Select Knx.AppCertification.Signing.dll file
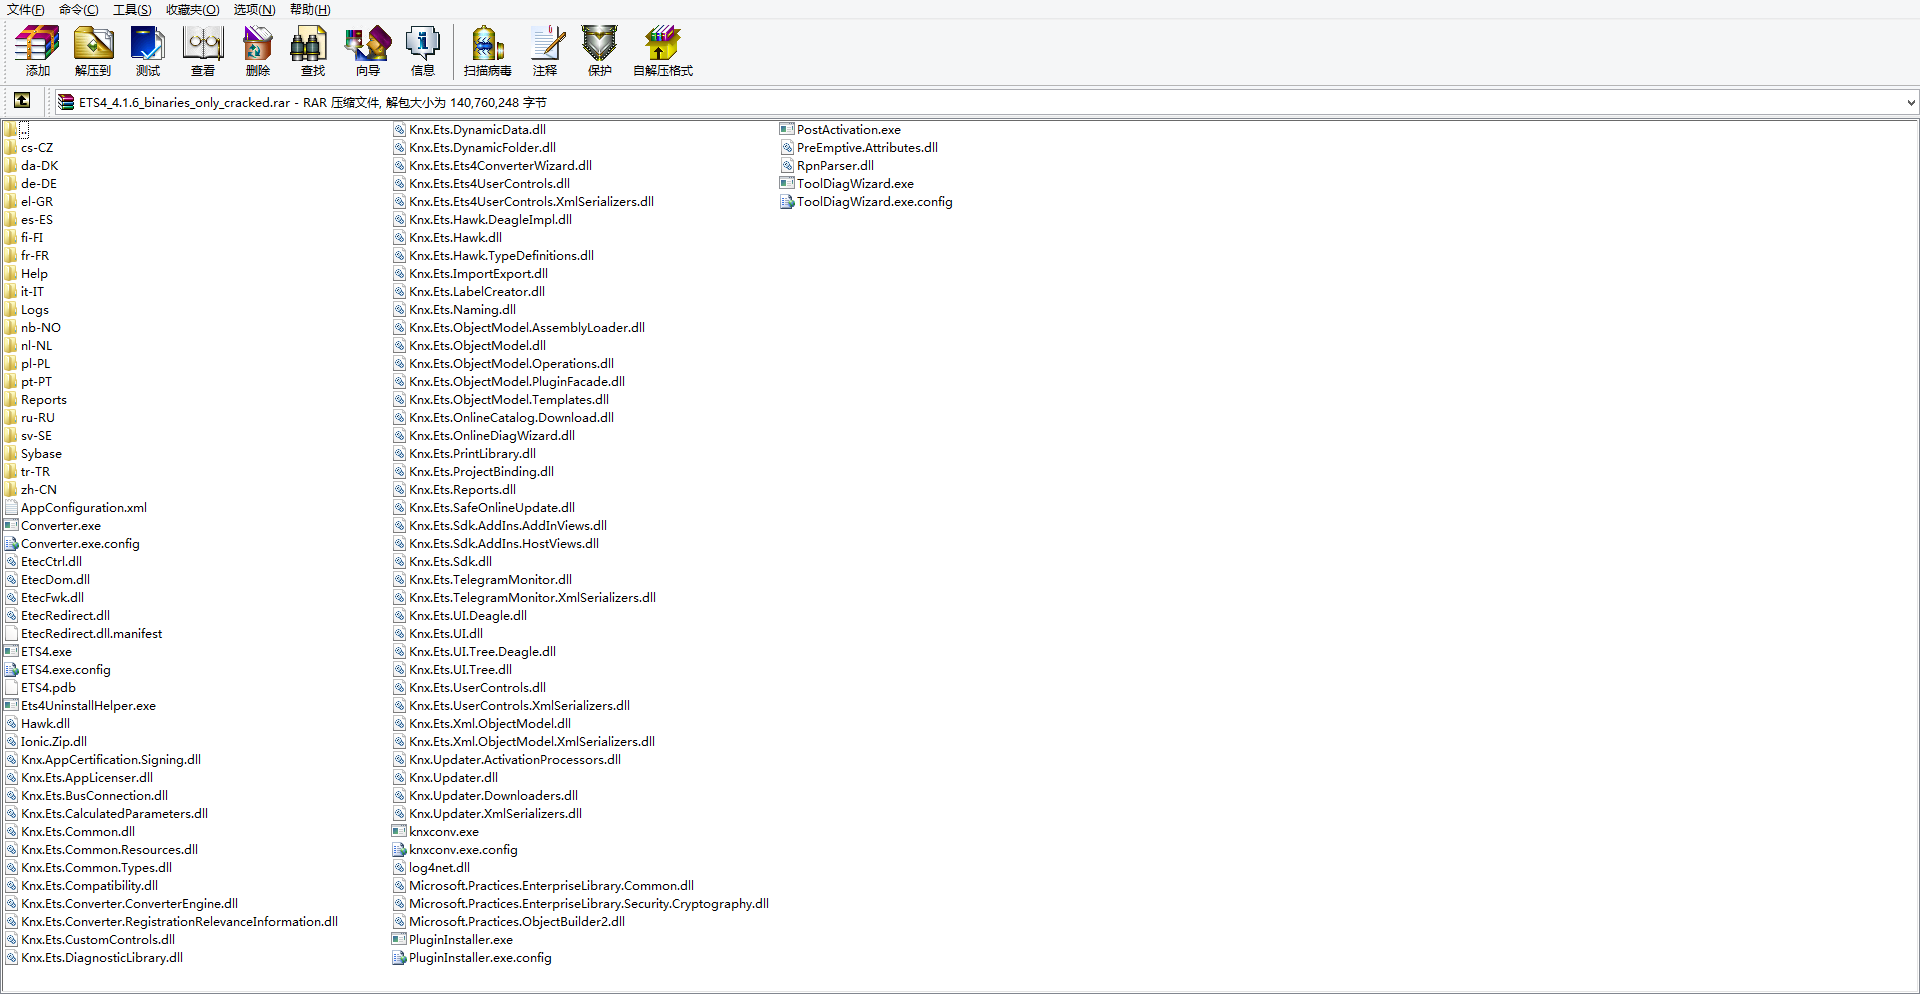The width and height of the screenshot is (1920, 994). coord(103,760)
